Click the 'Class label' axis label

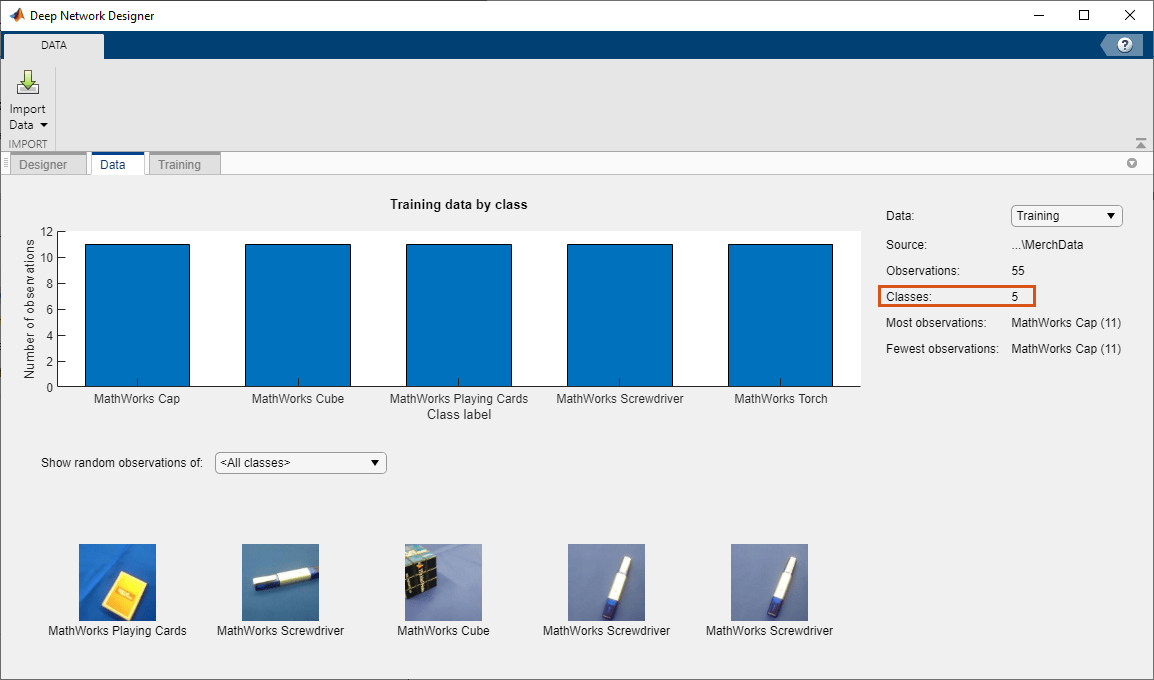tap(459, 415)
